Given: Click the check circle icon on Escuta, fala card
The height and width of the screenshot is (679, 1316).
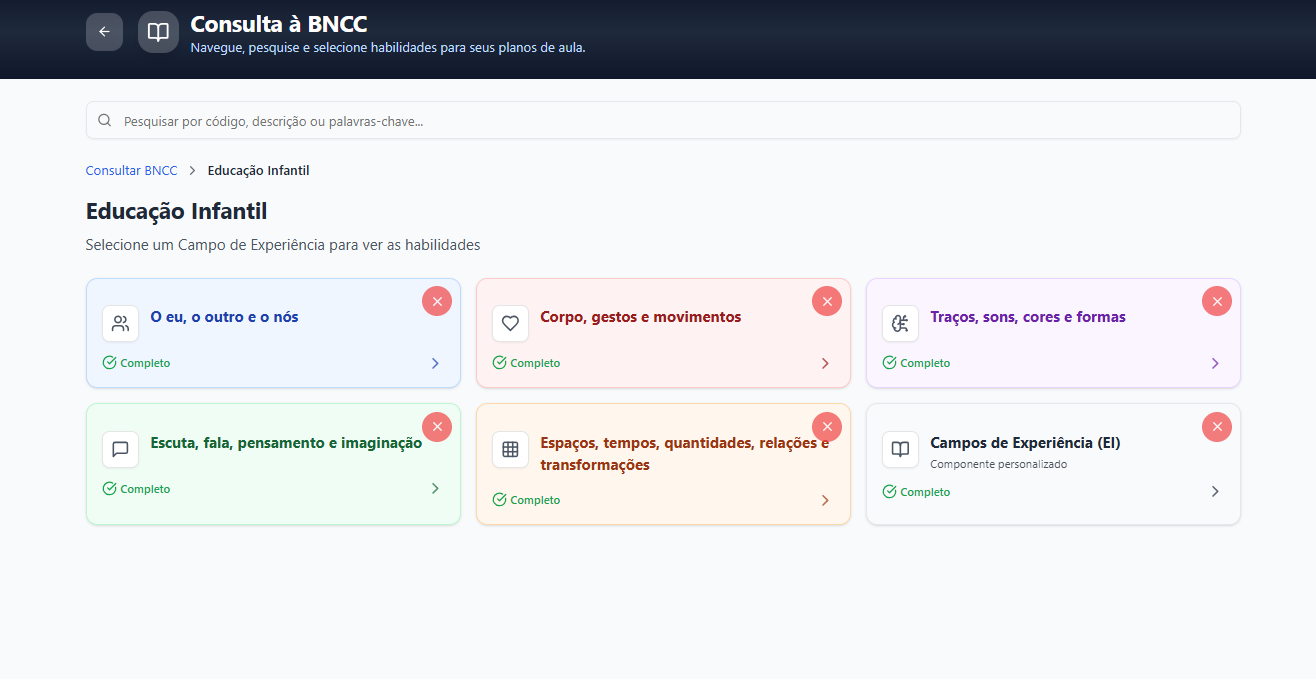Looking at the screenshot, I should [x=110, y=489].
